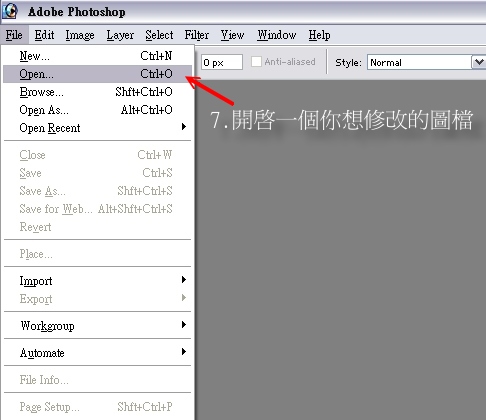
Task: Open the Layer menu
Action: 120,35
